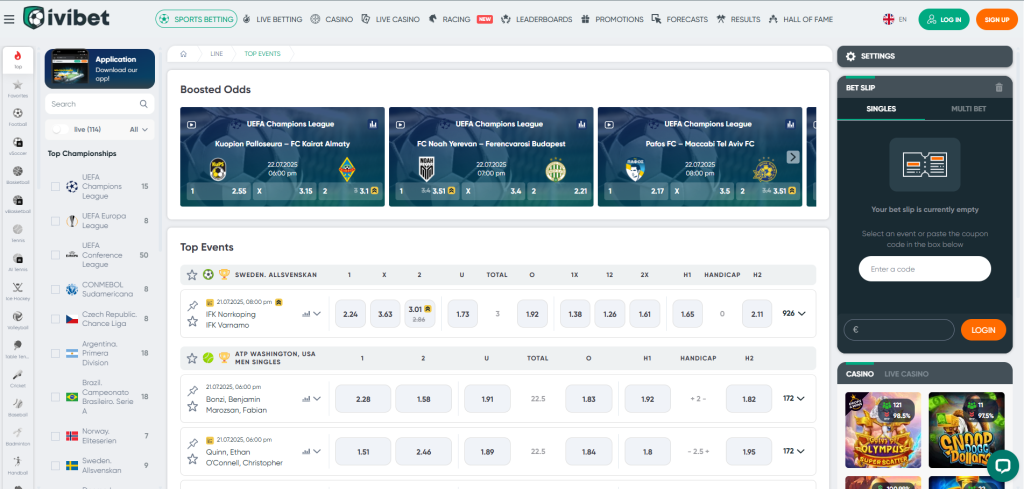The image size is (1024, 489).
Task: Expand 172 markets for Bonzi vs Marozsan
Action: (x=794, y=398)
